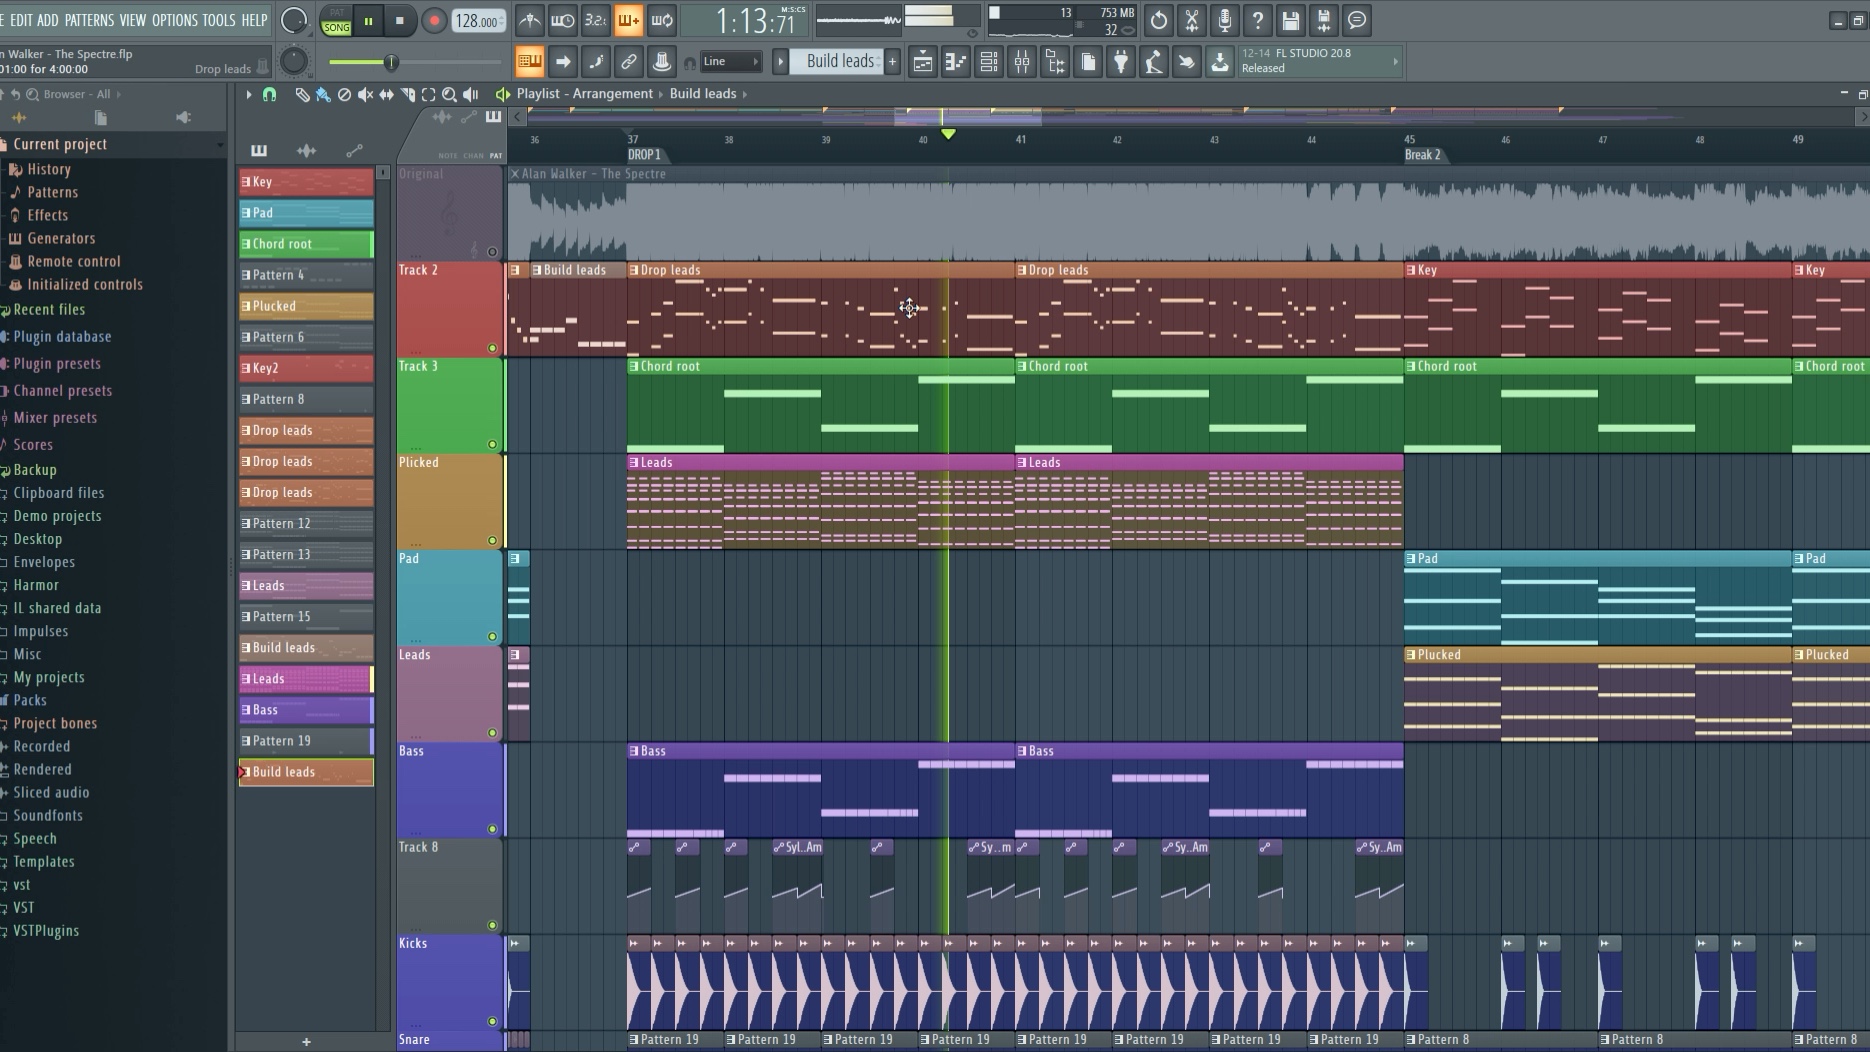1870x1052 pixels.
Task: Click the render audio export icon
Action: point(1323,20)
